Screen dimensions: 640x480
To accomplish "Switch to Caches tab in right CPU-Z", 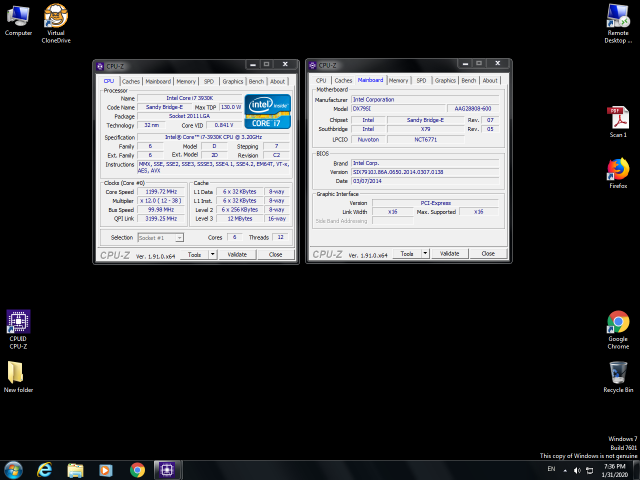I will click(343, 80).
